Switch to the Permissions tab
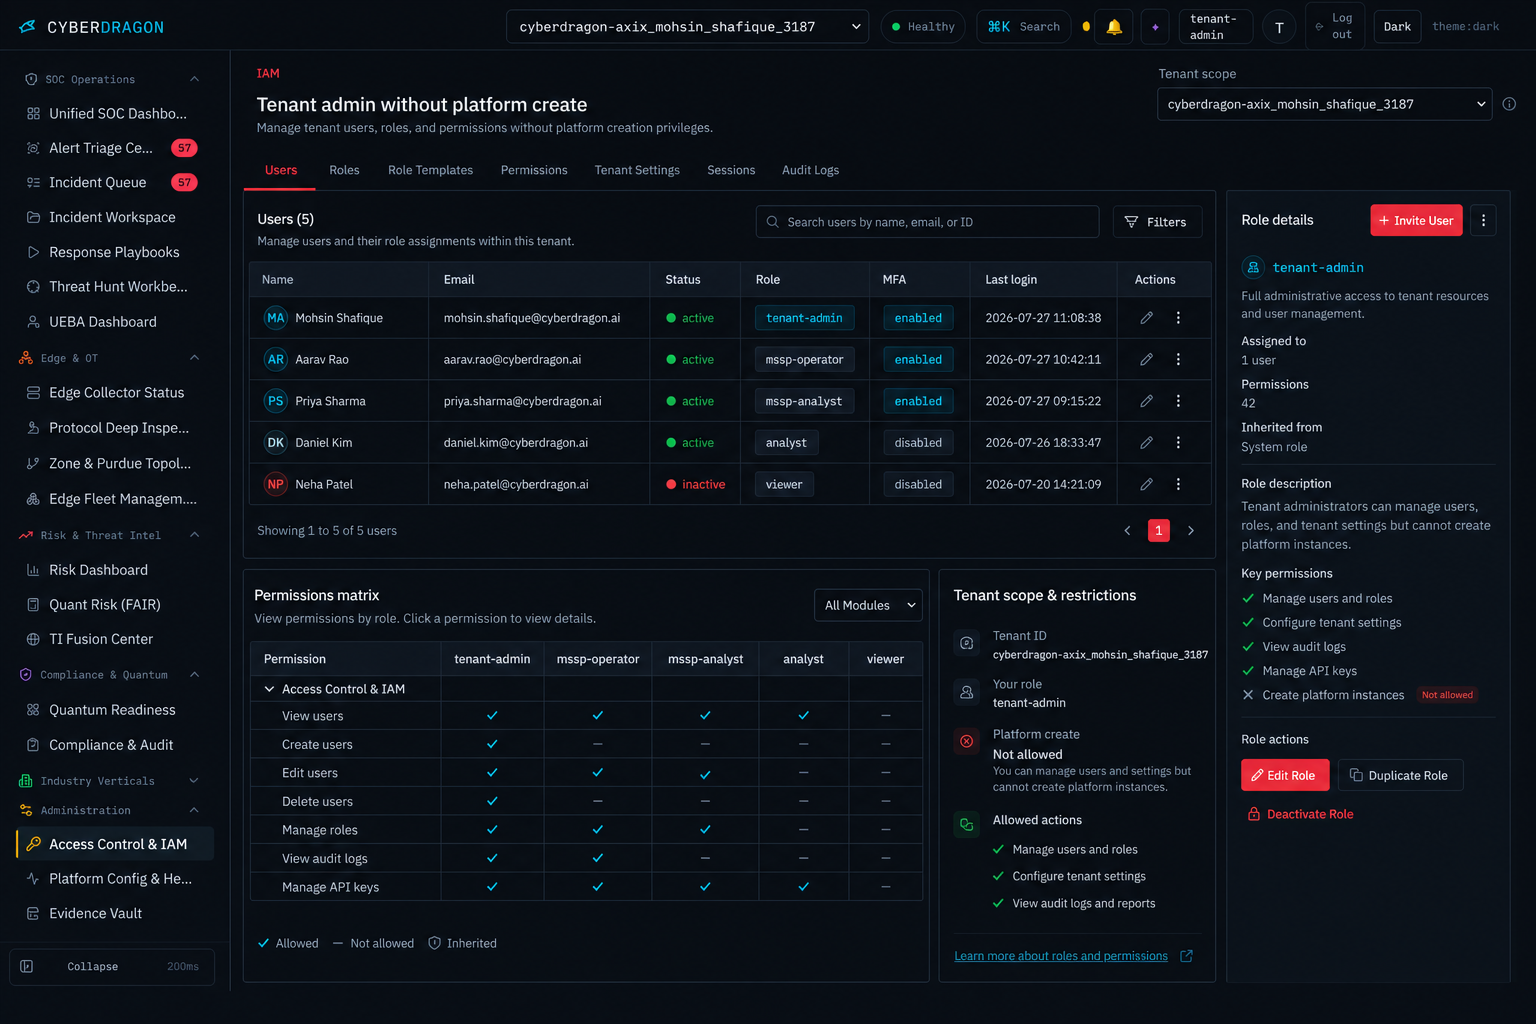1536x1024 pixels. pyautogui.click(x=534, y=170)
